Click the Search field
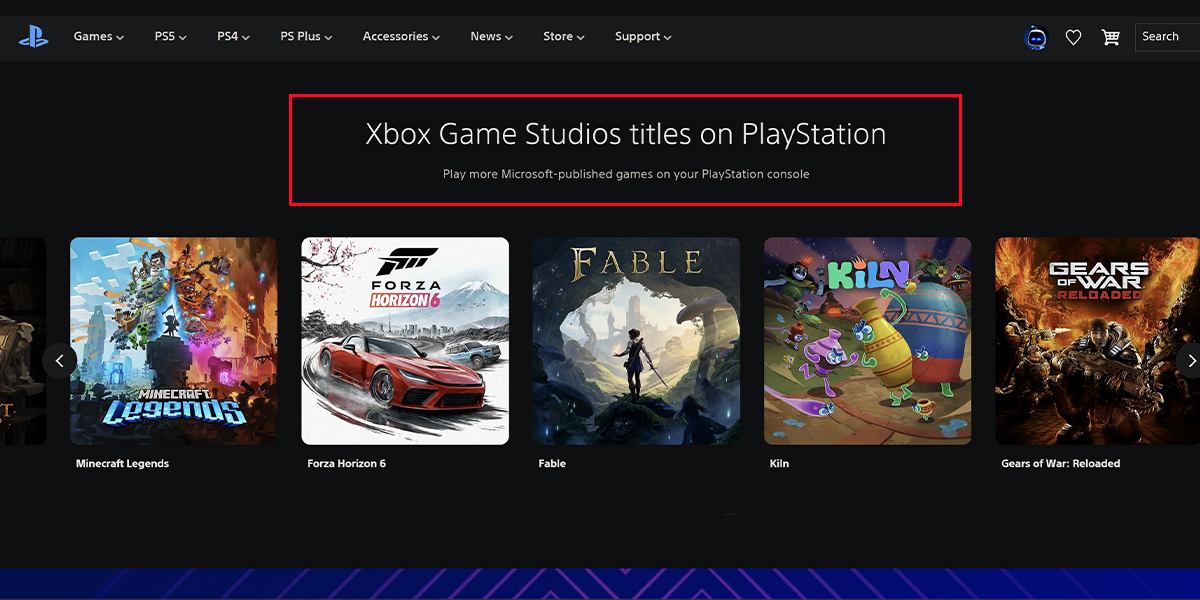The height and width of the screenshot is (600, 1200). pyautogui.click(x=1168, y=37)
